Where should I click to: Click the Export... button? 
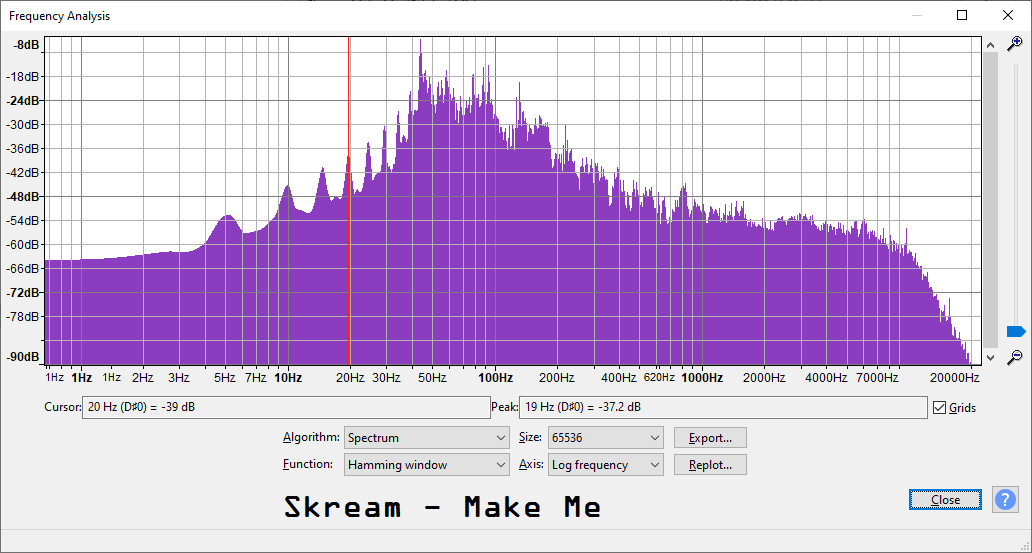point(710,438)
